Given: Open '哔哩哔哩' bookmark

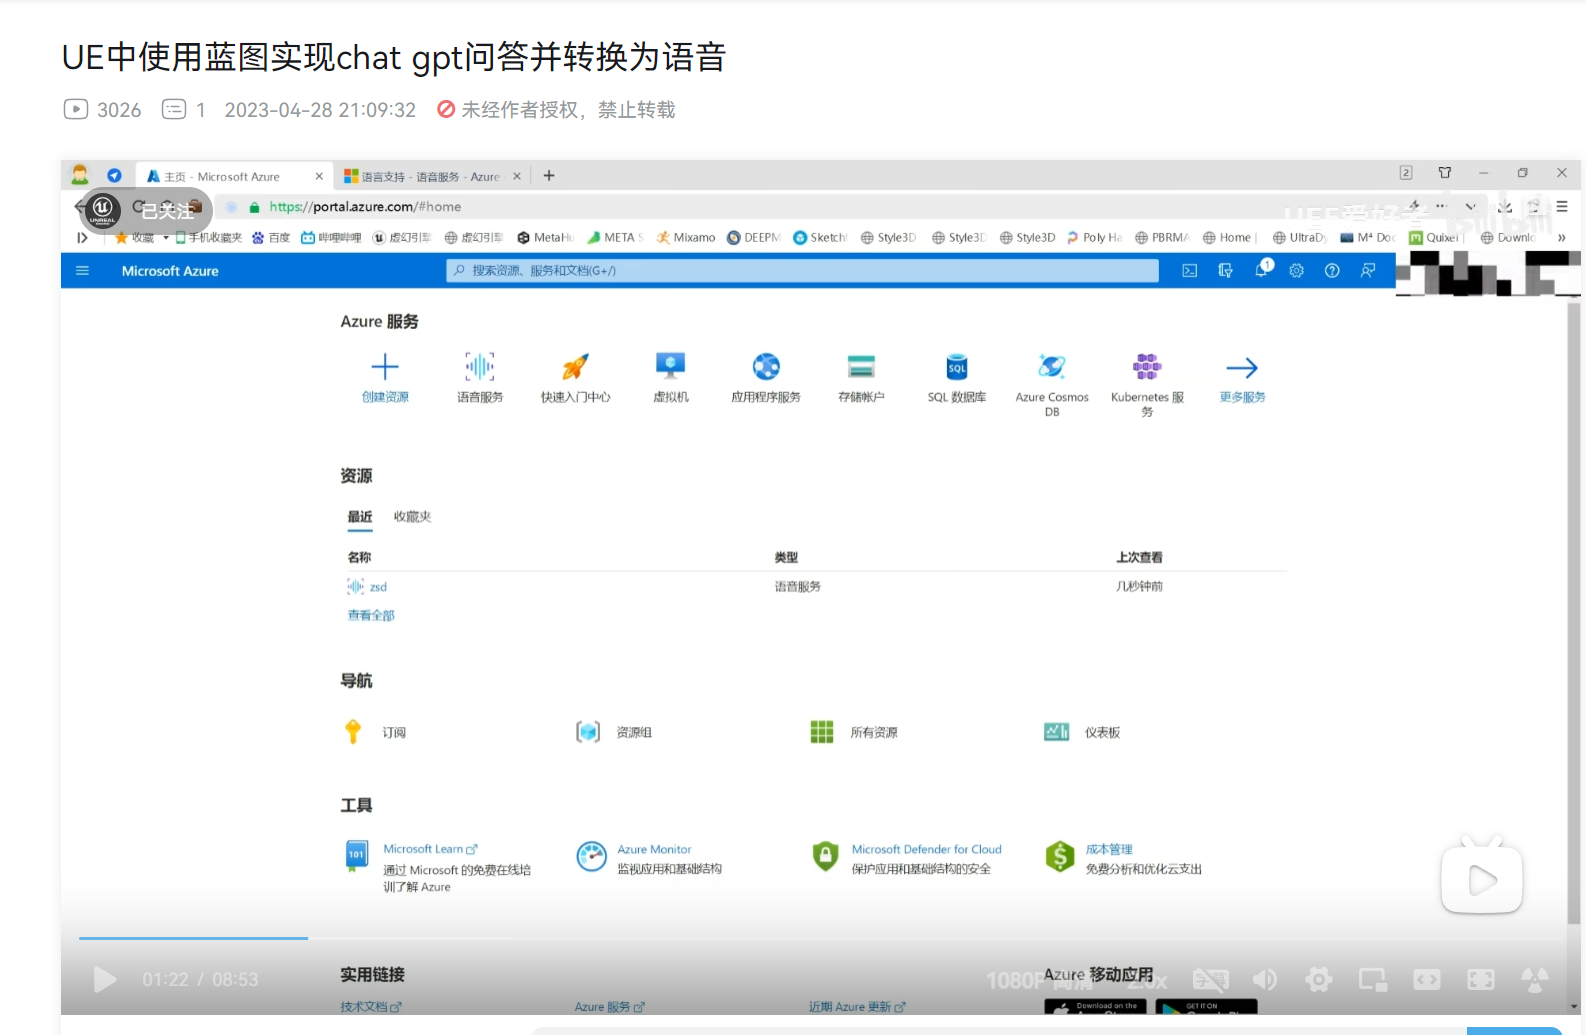Looking at the screenshot, I should pos(331,238).
